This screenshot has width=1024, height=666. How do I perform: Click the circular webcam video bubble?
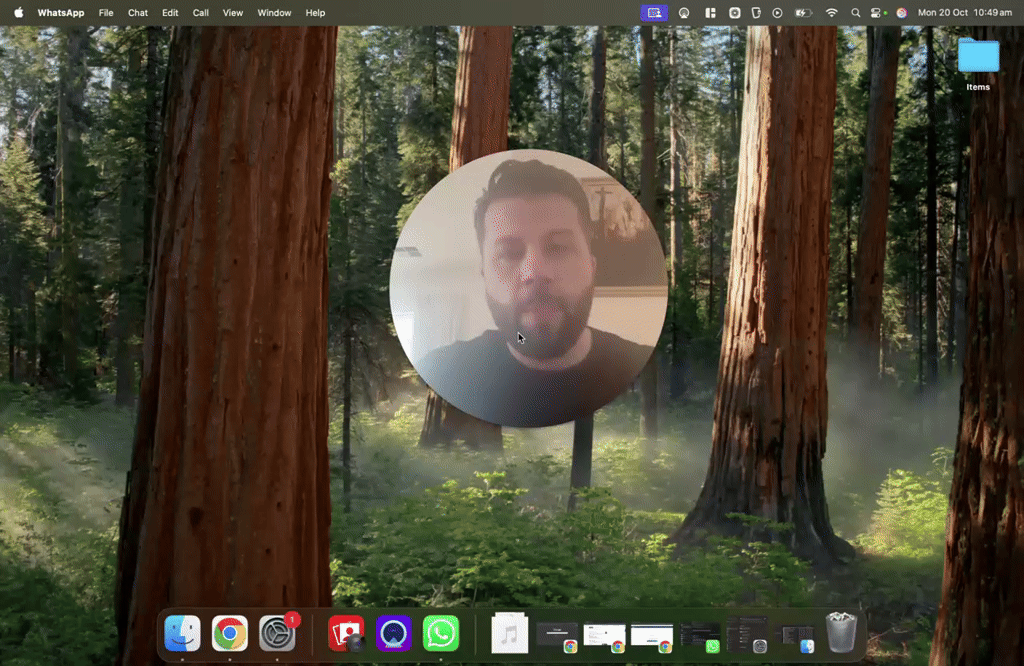click(528, 288)
